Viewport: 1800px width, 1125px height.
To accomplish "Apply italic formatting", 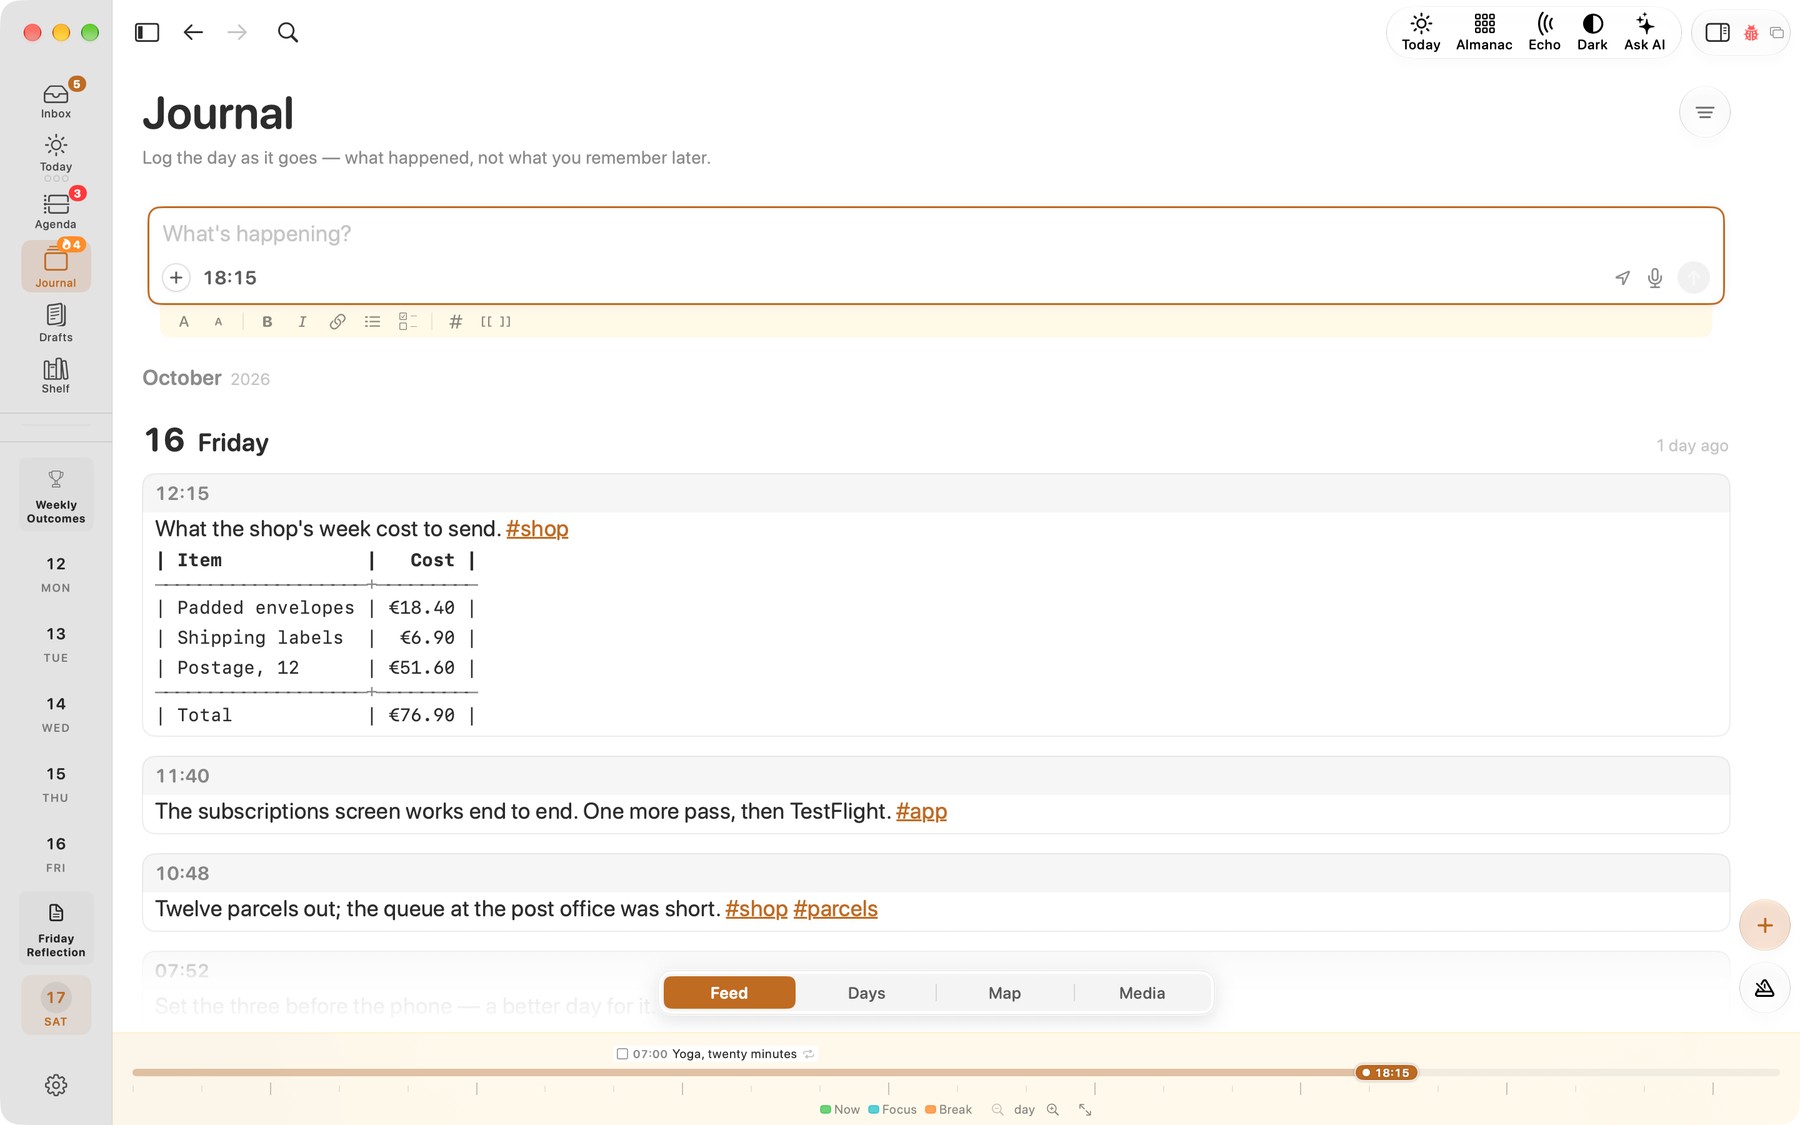I will tap(302, 322).
